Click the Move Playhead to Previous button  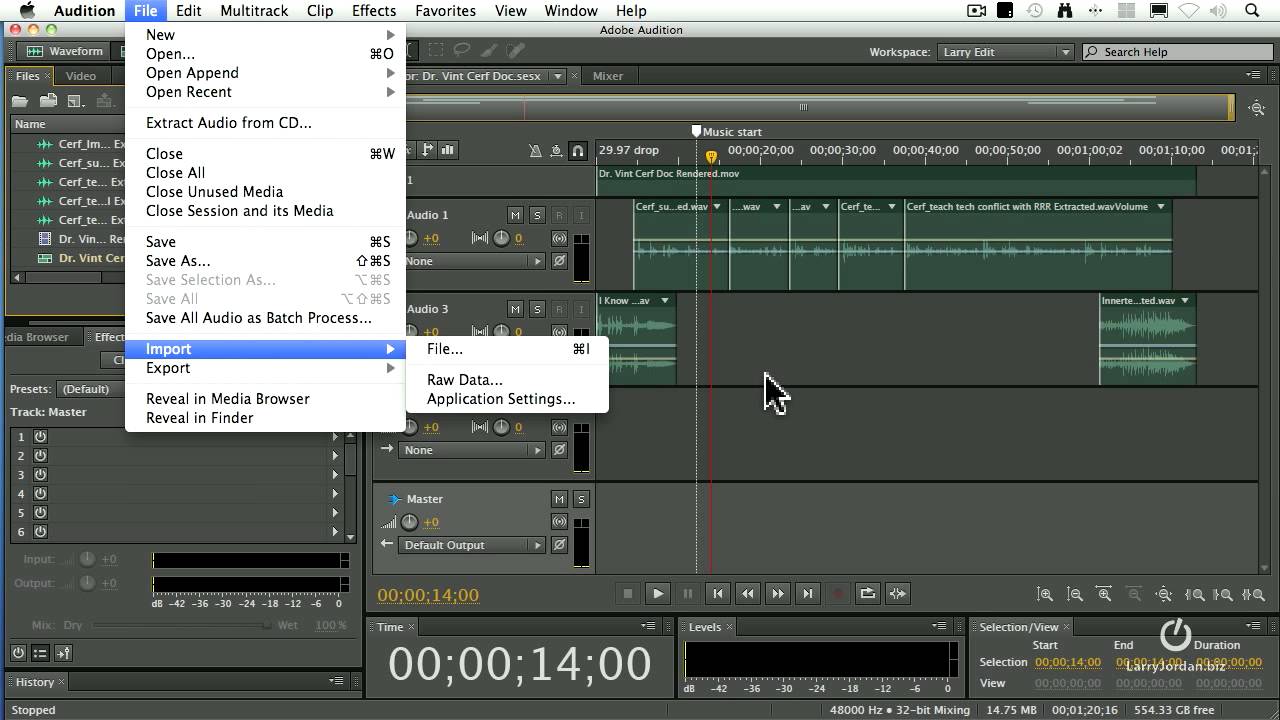point(718,594)
